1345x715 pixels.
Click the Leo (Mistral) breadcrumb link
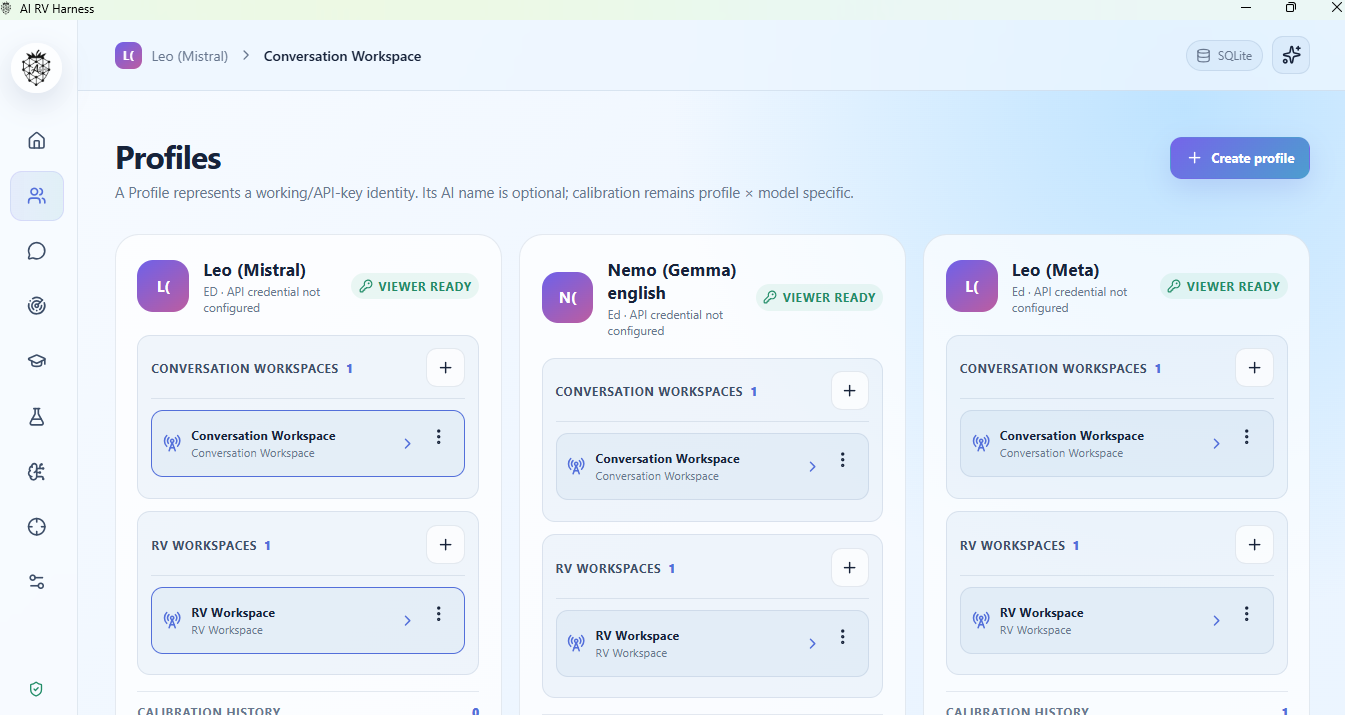coord(190,56)
